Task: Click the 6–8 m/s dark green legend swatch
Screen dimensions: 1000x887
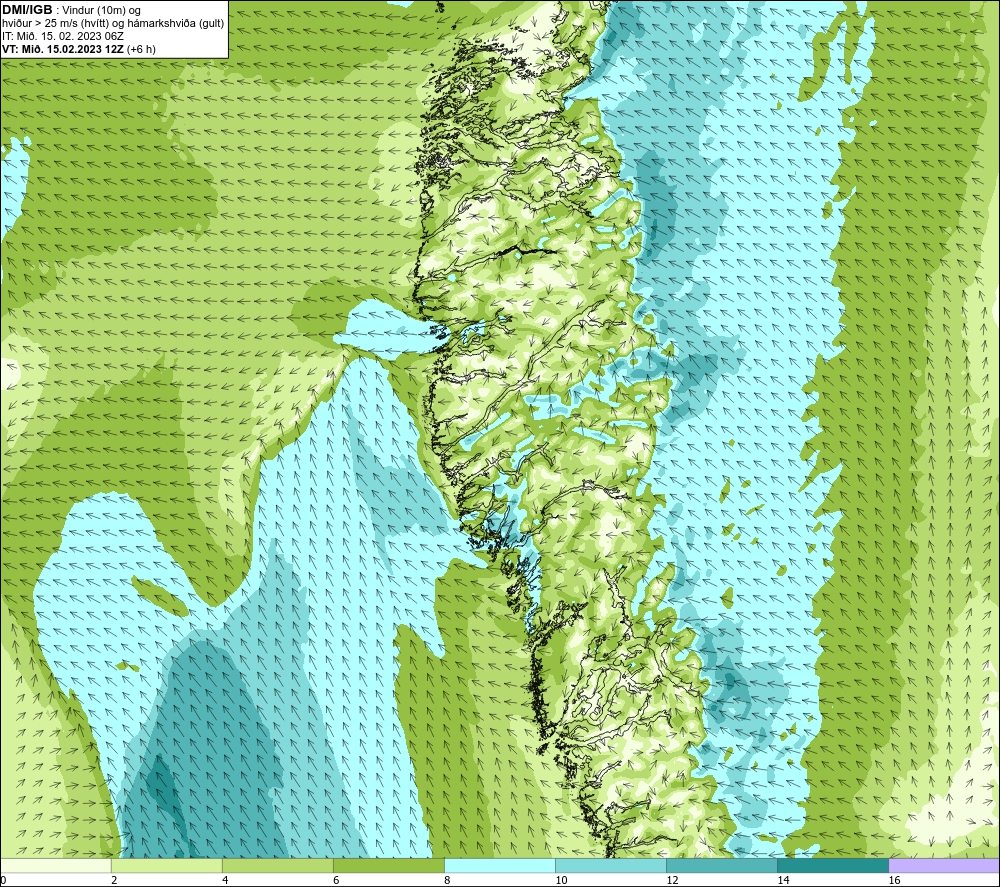Action: tap(388, 865)
